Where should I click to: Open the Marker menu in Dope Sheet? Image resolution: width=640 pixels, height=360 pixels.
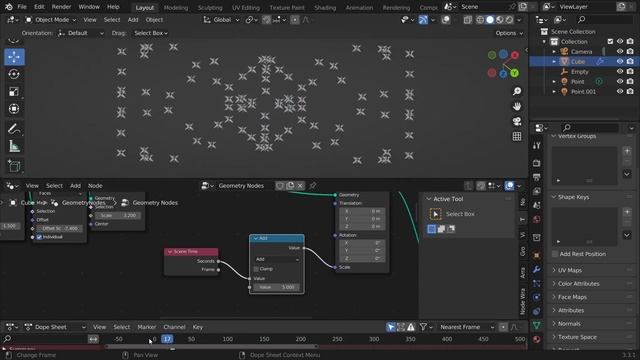point(147,327)
